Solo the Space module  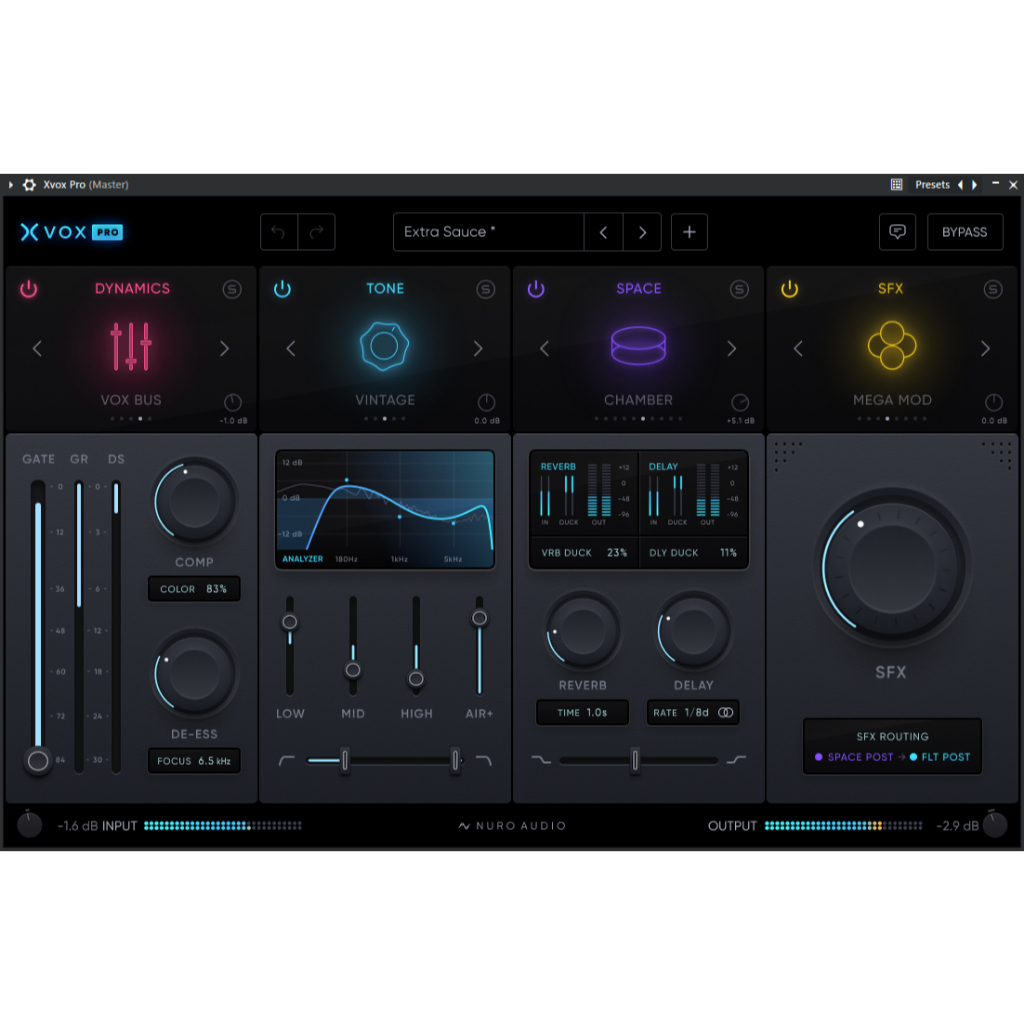point(739,289)
